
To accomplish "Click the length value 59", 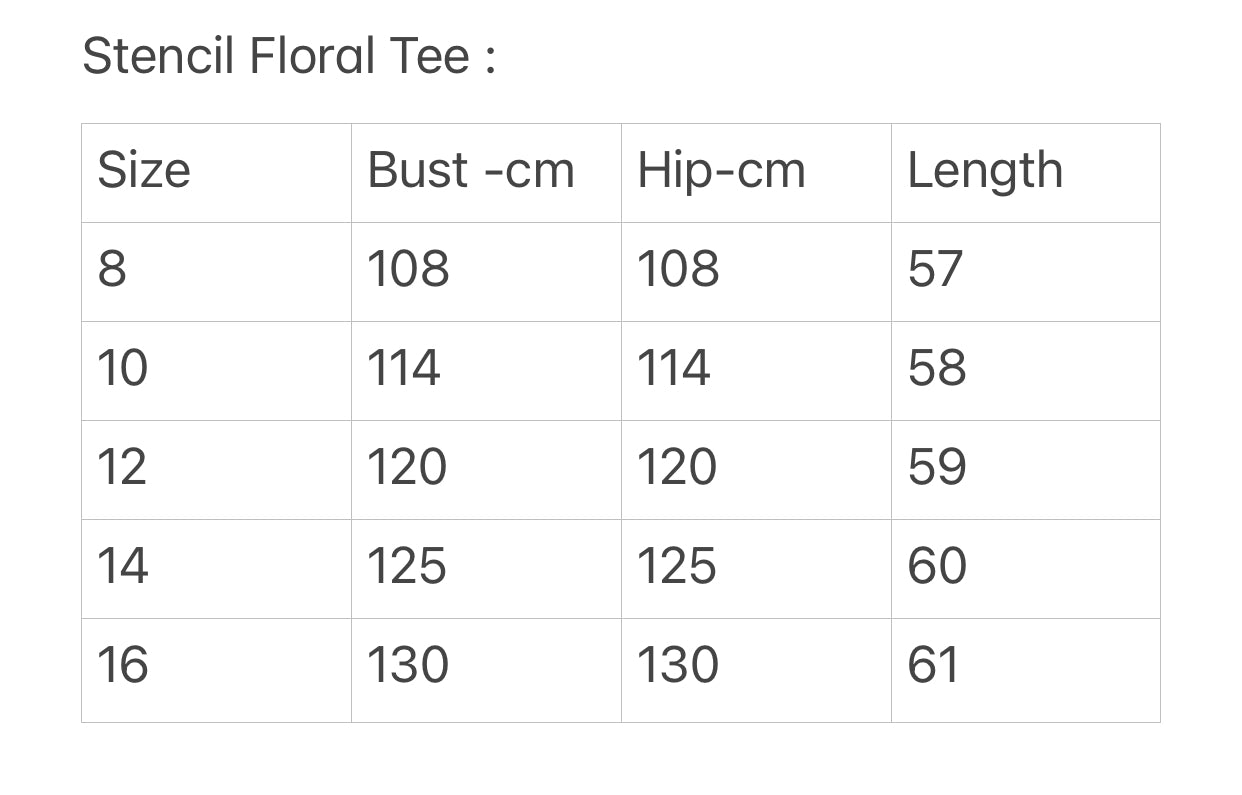I will pos(1026,470).
